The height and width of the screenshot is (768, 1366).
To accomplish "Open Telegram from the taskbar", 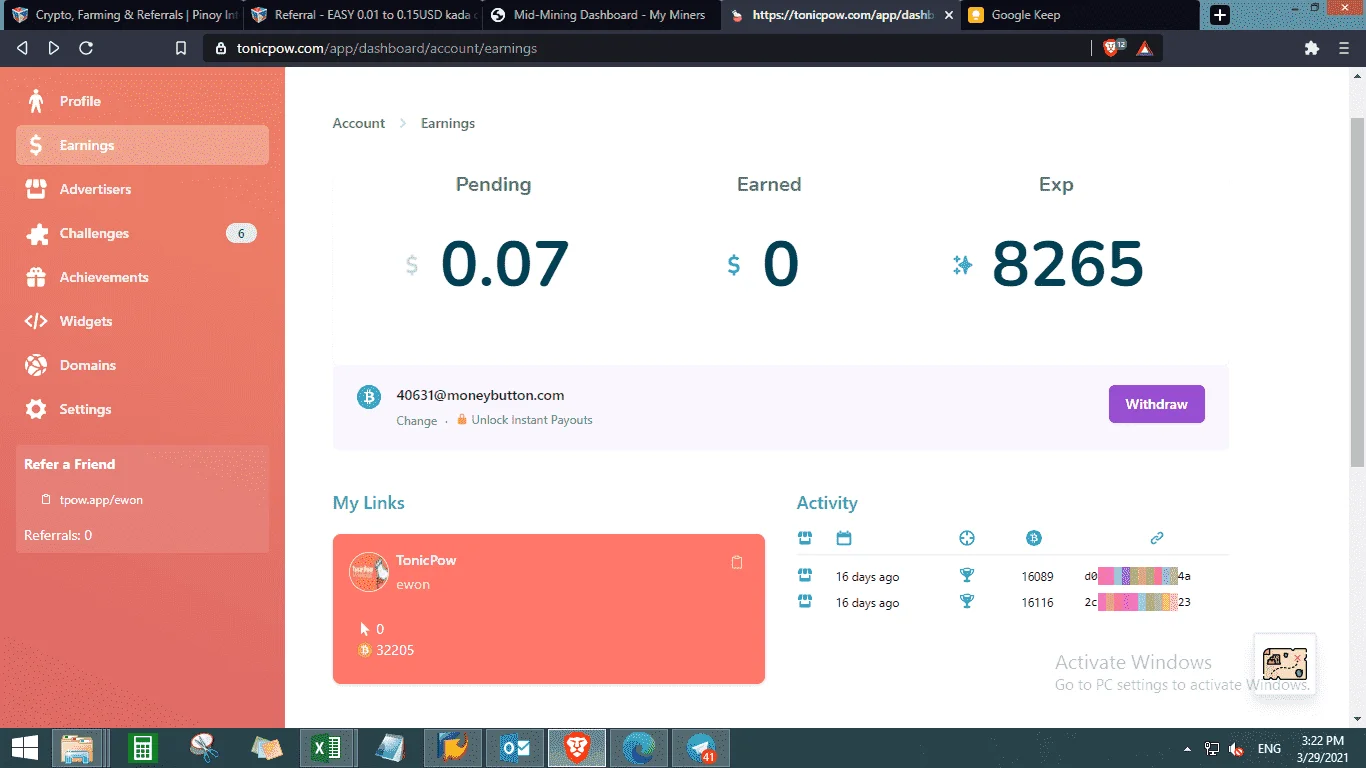I will (x=701, y=748).
